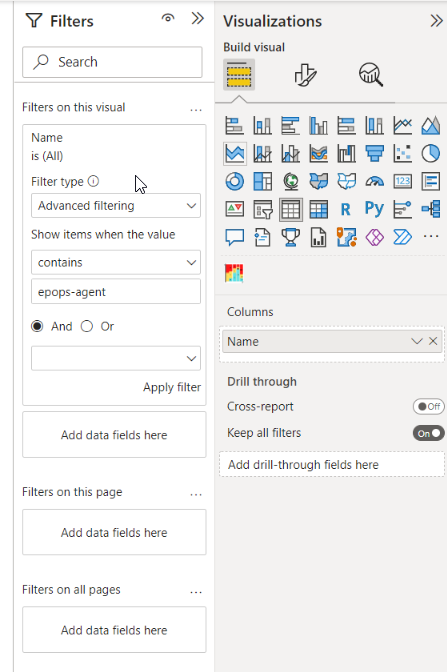Toggle filter pane visibility eye icon
Image resolution: width=447 pixels, height=672 pixels.
point(168,18)
